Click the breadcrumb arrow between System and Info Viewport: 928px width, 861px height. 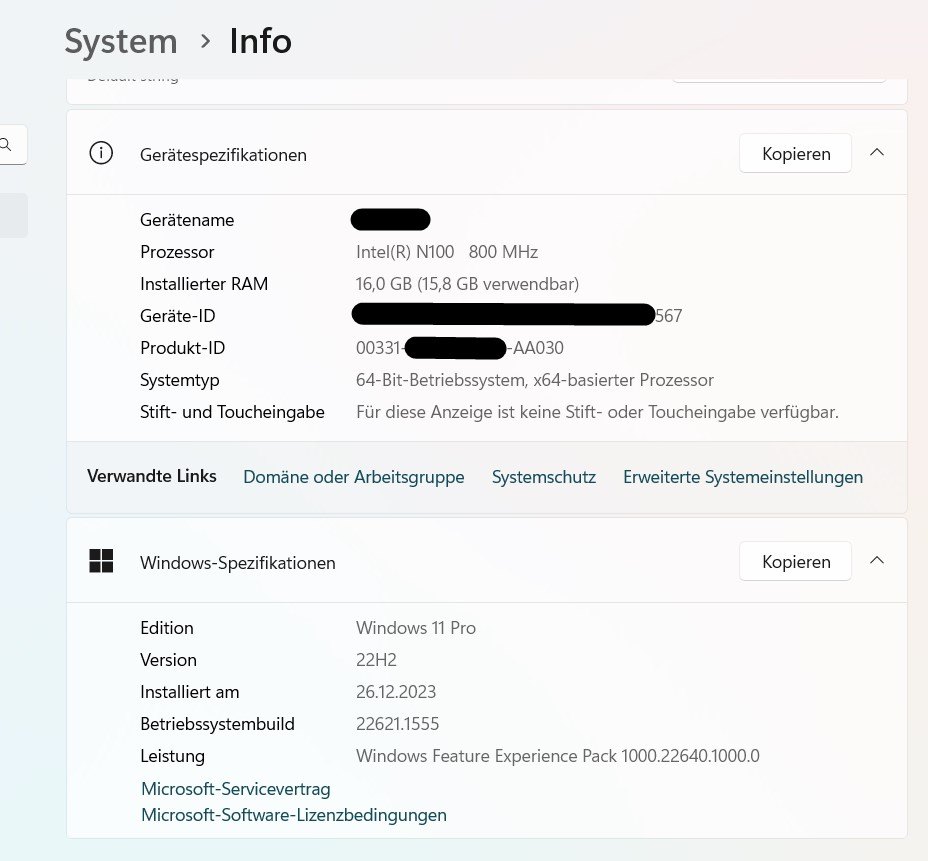click(205, 41)
